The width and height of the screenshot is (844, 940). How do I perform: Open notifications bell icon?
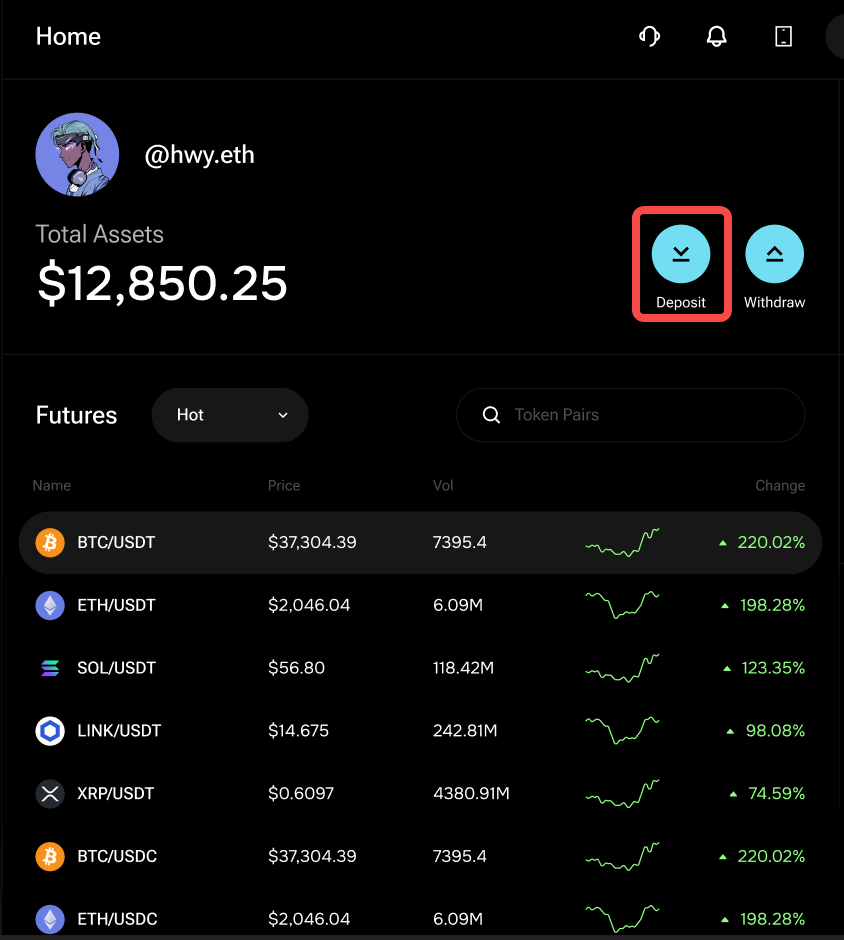coord(716,37)
